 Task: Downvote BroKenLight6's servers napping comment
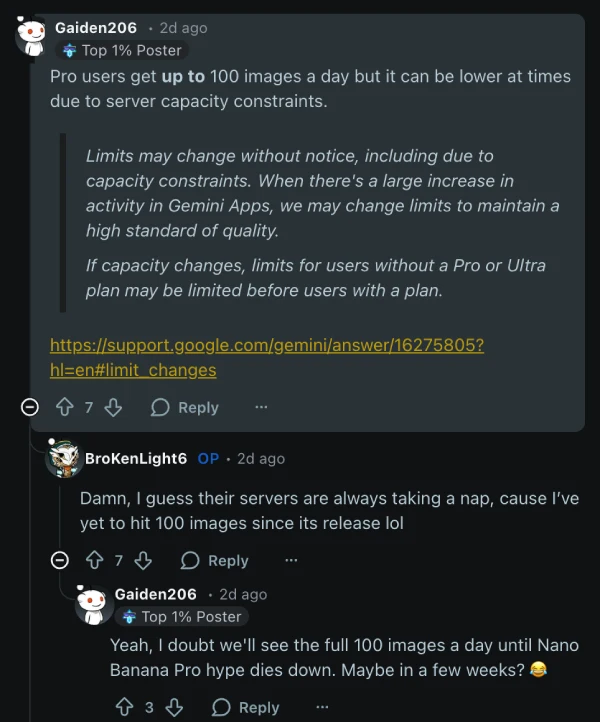pos(143,561)
